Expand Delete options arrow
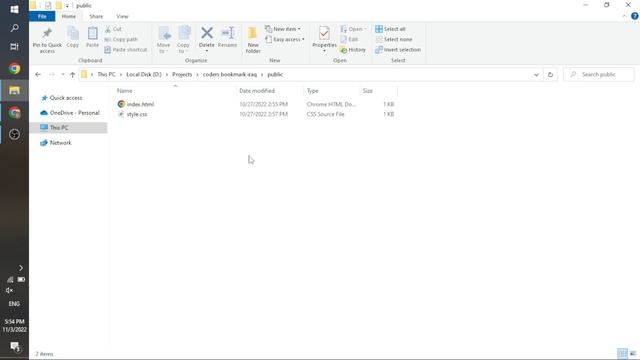 point(207,51)
